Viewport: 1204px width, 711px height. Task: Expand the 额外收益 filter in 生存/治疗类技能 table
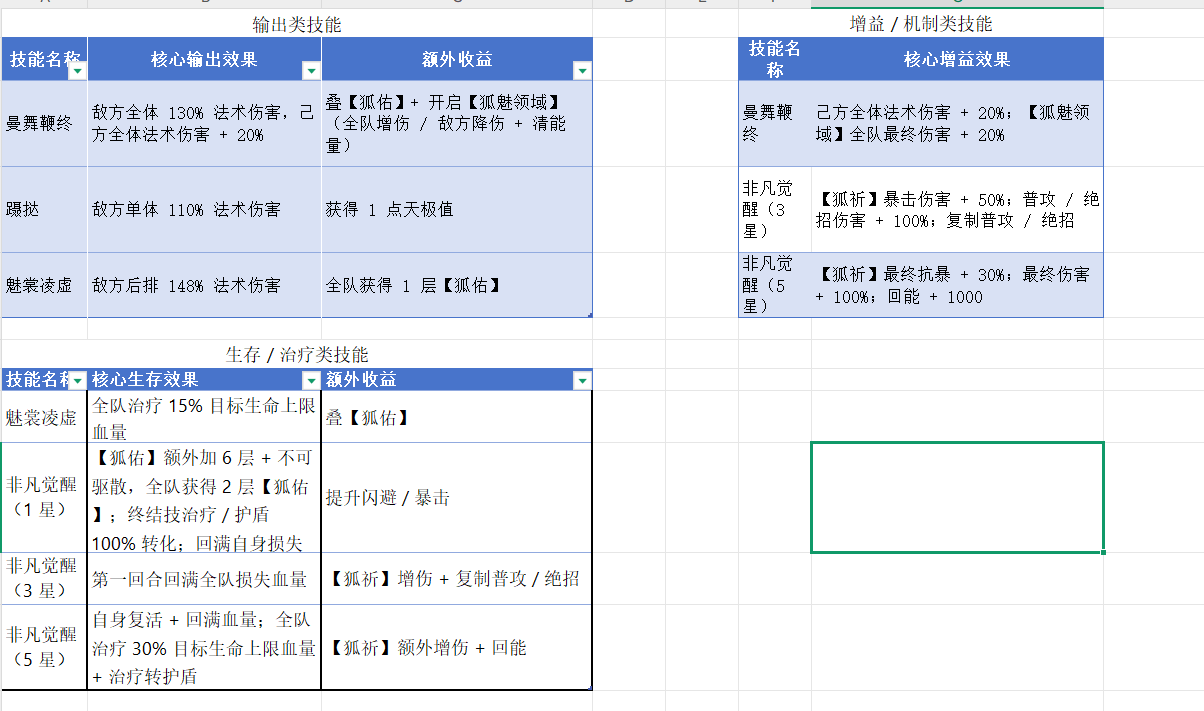click(x=582, y=381)
